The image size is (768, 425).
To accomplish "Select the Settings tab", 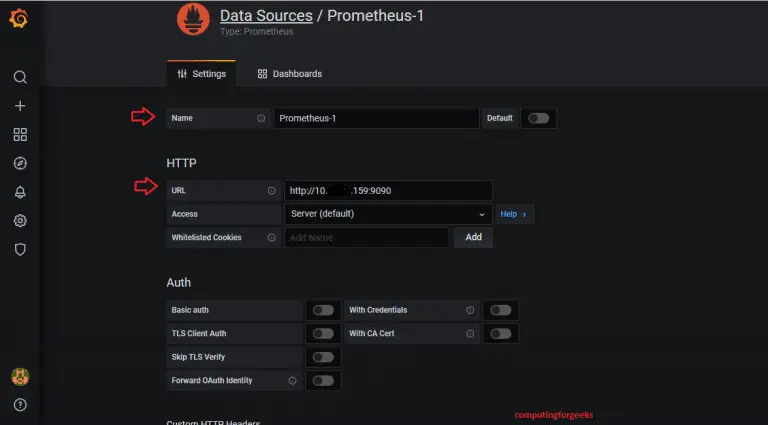I will [201, 74].
